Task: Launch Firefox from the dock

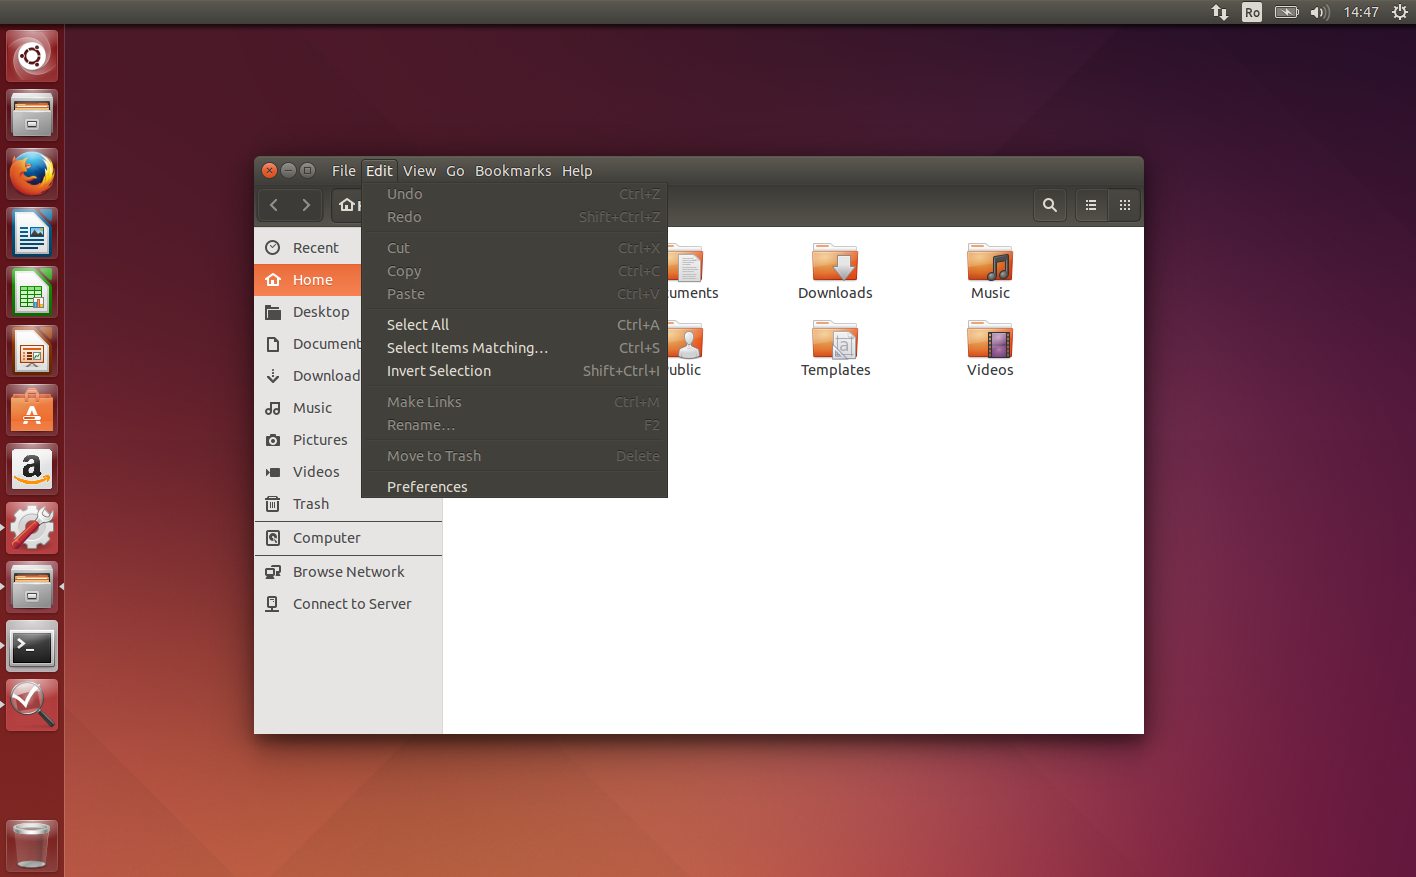Action: coord(32,173)
